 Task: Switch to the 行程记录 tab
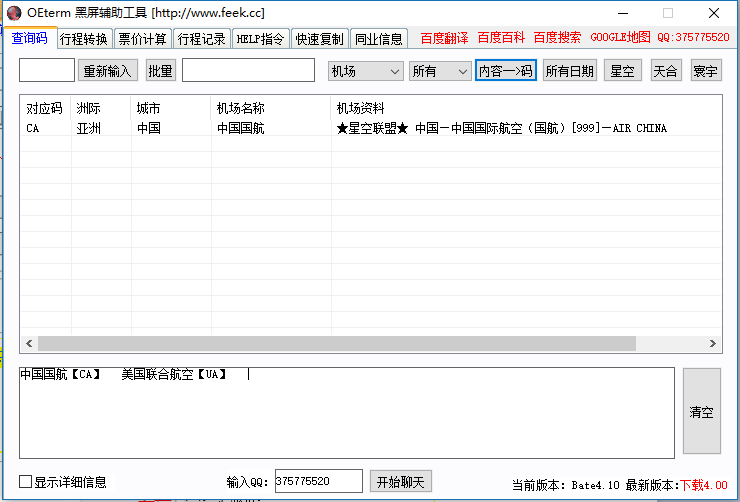[202, 39]
